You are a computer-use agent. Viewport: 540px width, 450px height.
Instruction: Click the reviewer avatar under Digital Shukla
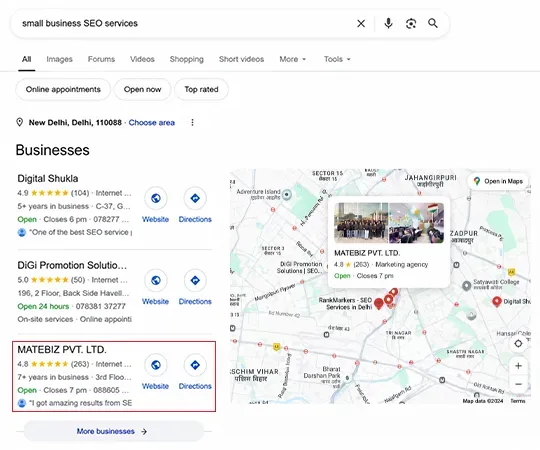point(22,232)
